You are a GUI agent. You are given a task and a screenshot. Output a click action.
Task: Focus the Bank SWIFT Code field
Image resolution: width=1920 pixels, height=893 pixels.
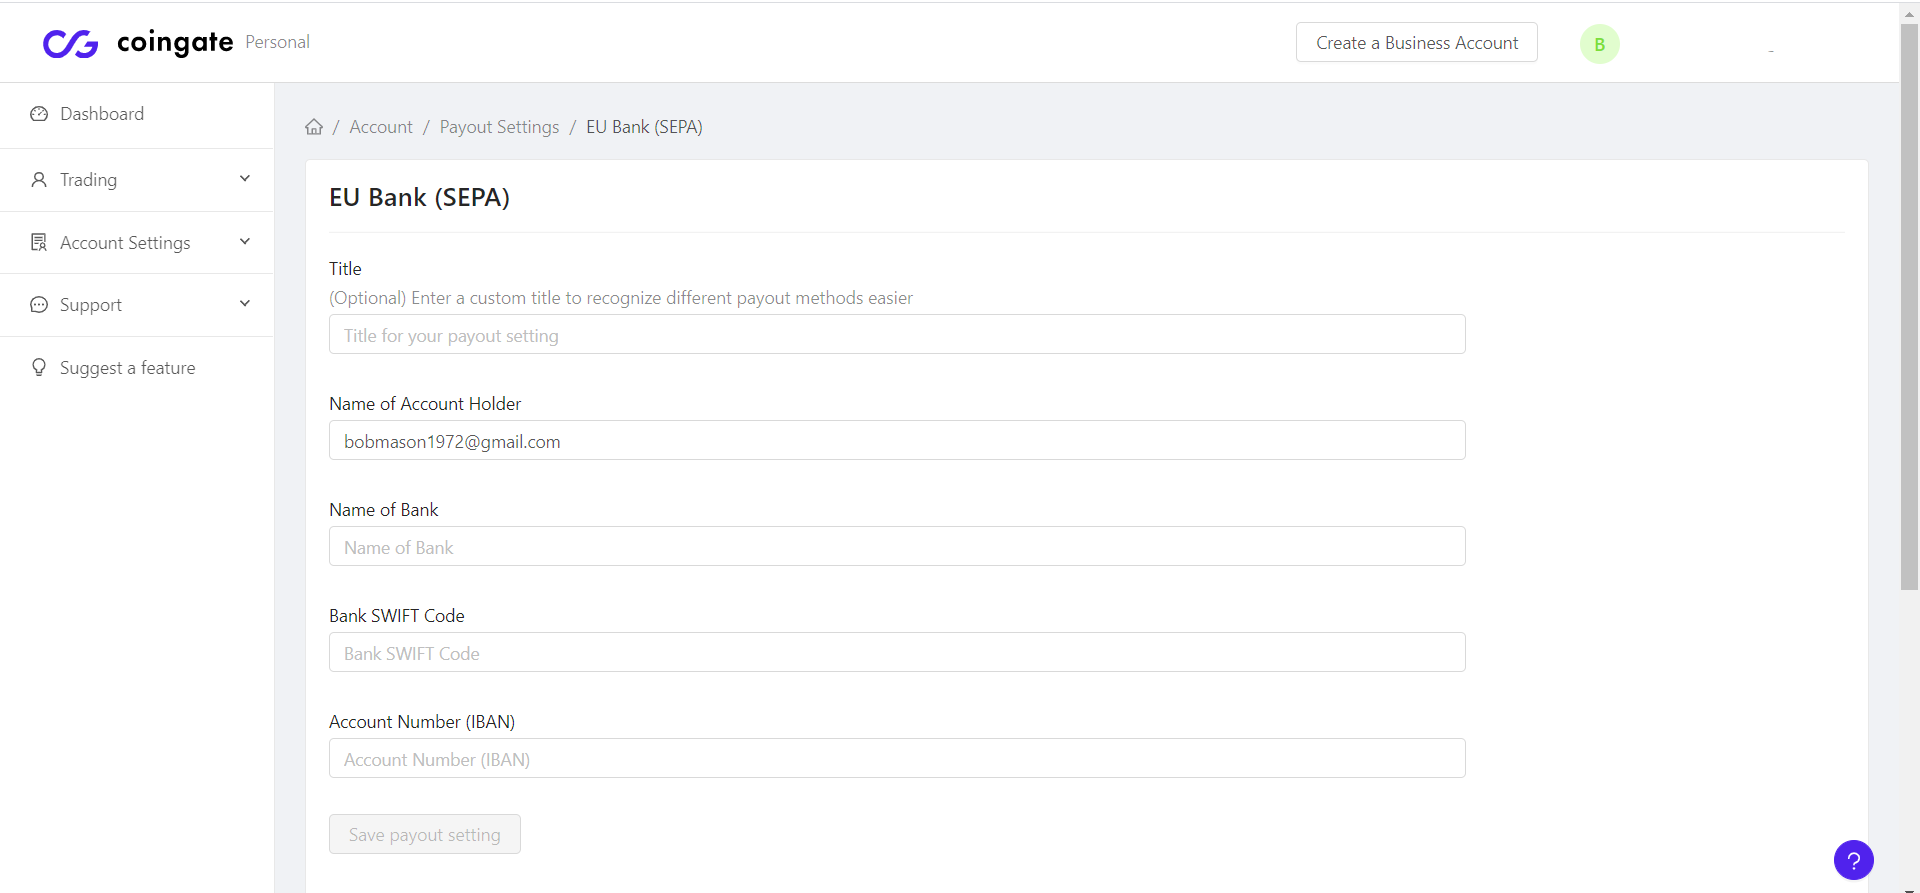pos(897,653)
